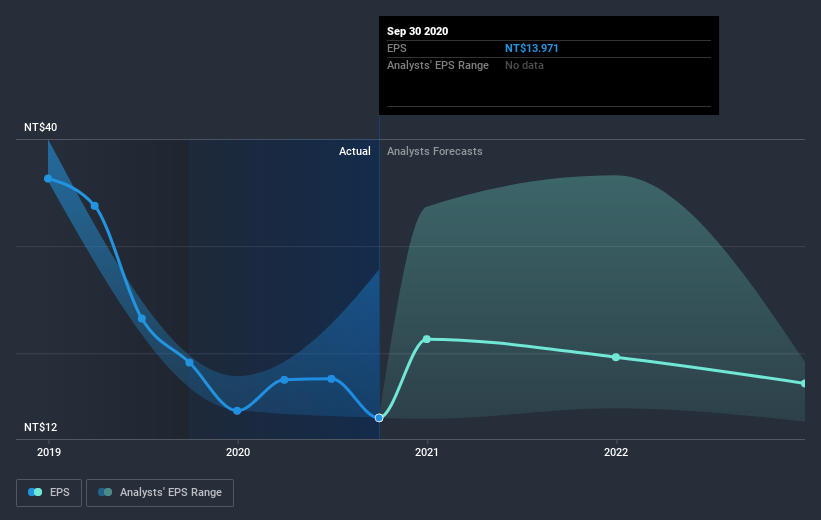Toggle the Analysts' EPS Range legend

pos(160,492)
